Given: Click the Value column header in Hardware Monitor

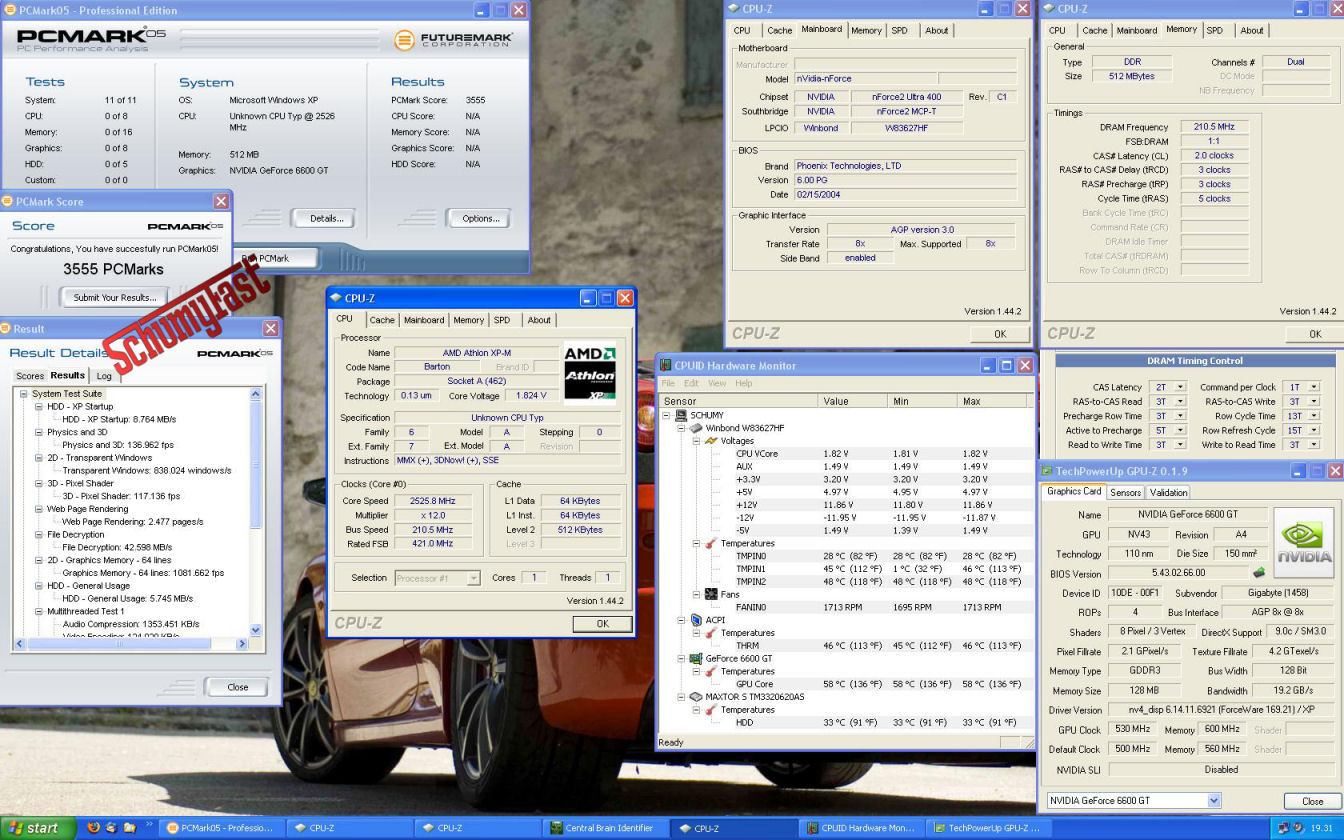Looking at the screenshot, I should [853, 401].
